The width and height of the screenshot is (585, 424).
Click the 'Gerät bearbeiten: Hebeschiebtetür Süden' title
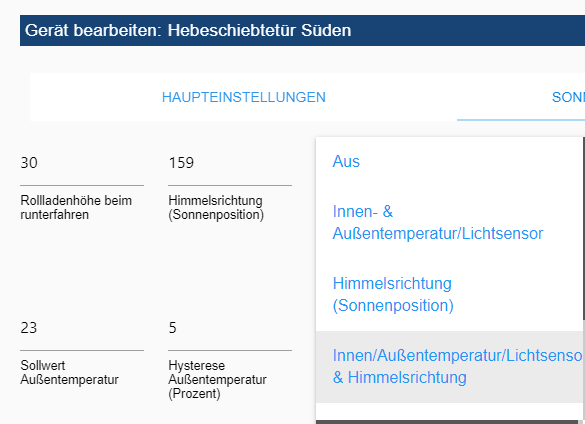(188, 31)
